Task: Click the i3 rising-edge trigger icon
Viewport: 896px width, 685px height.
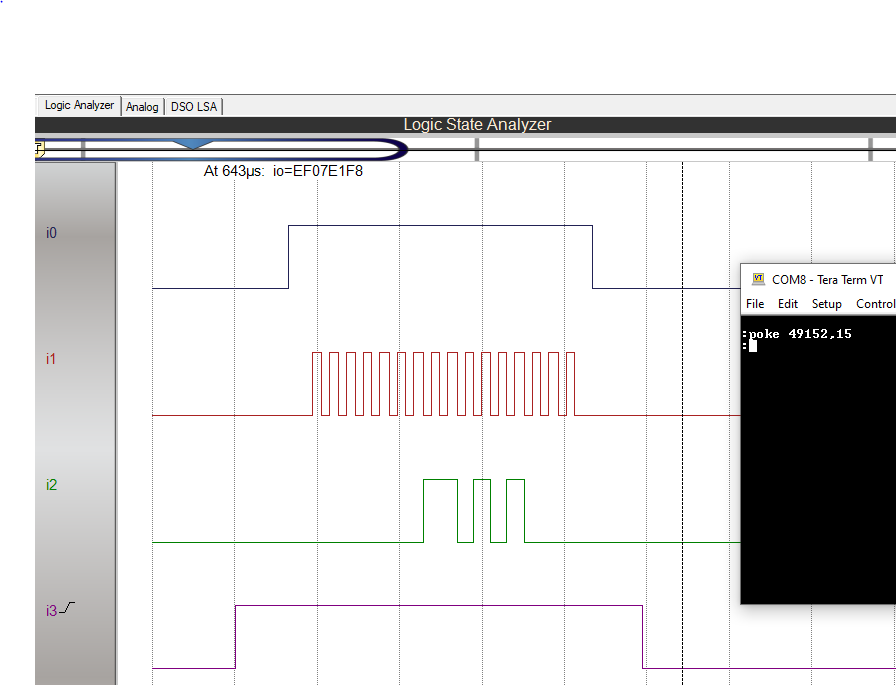Action: (67, 608)
